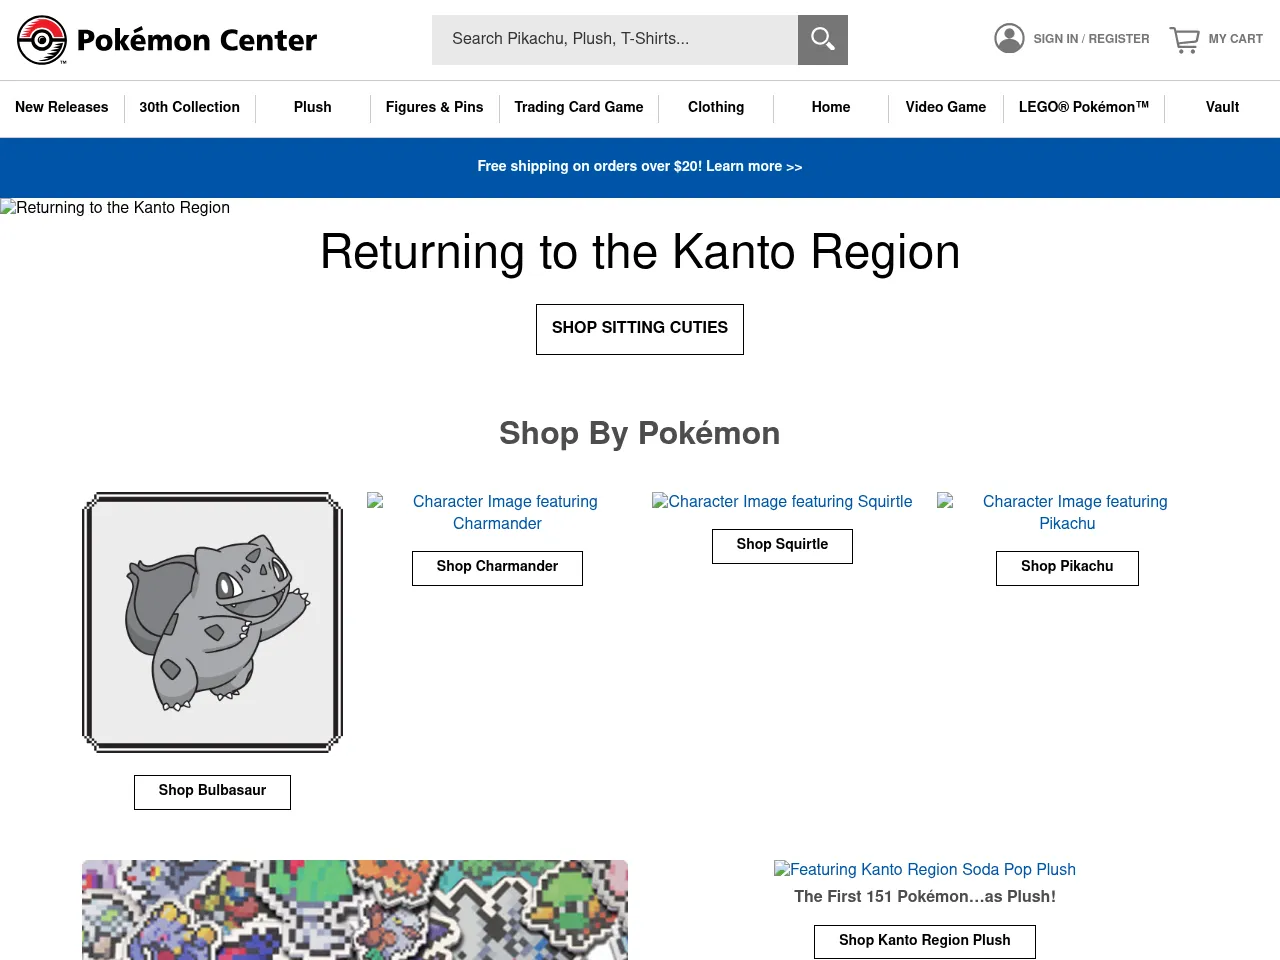Open the Trading Card Game menu
The width and height of the screenshot is (1280, 960).
(x=578, y=108)
